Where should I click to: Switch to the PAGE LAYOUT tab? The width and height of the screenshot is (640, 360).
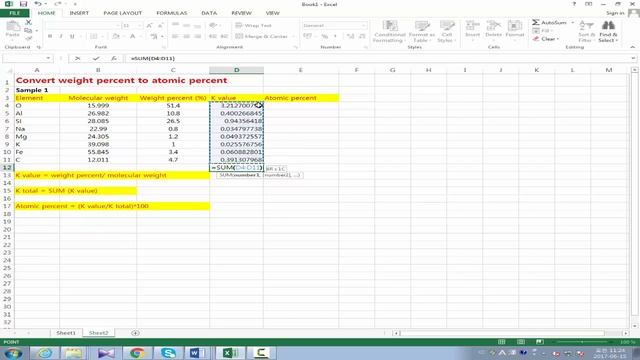coord(122,13)
